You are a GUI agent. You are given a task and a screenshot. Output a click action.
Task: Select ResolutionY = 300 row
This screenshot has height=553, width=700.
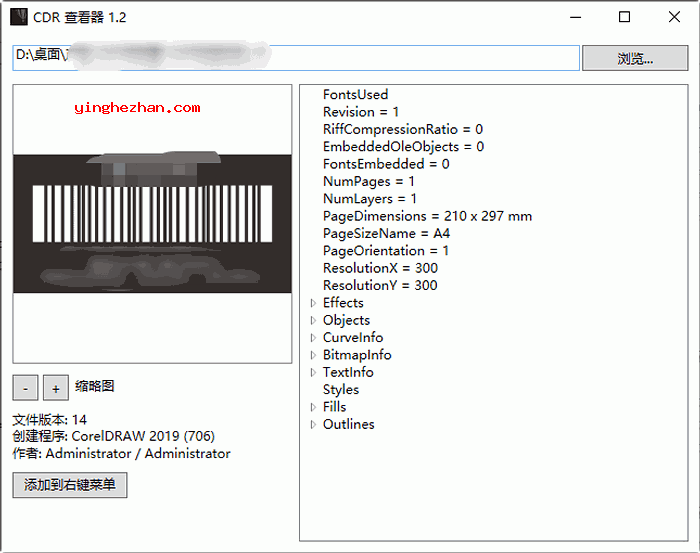pos(380,286)
